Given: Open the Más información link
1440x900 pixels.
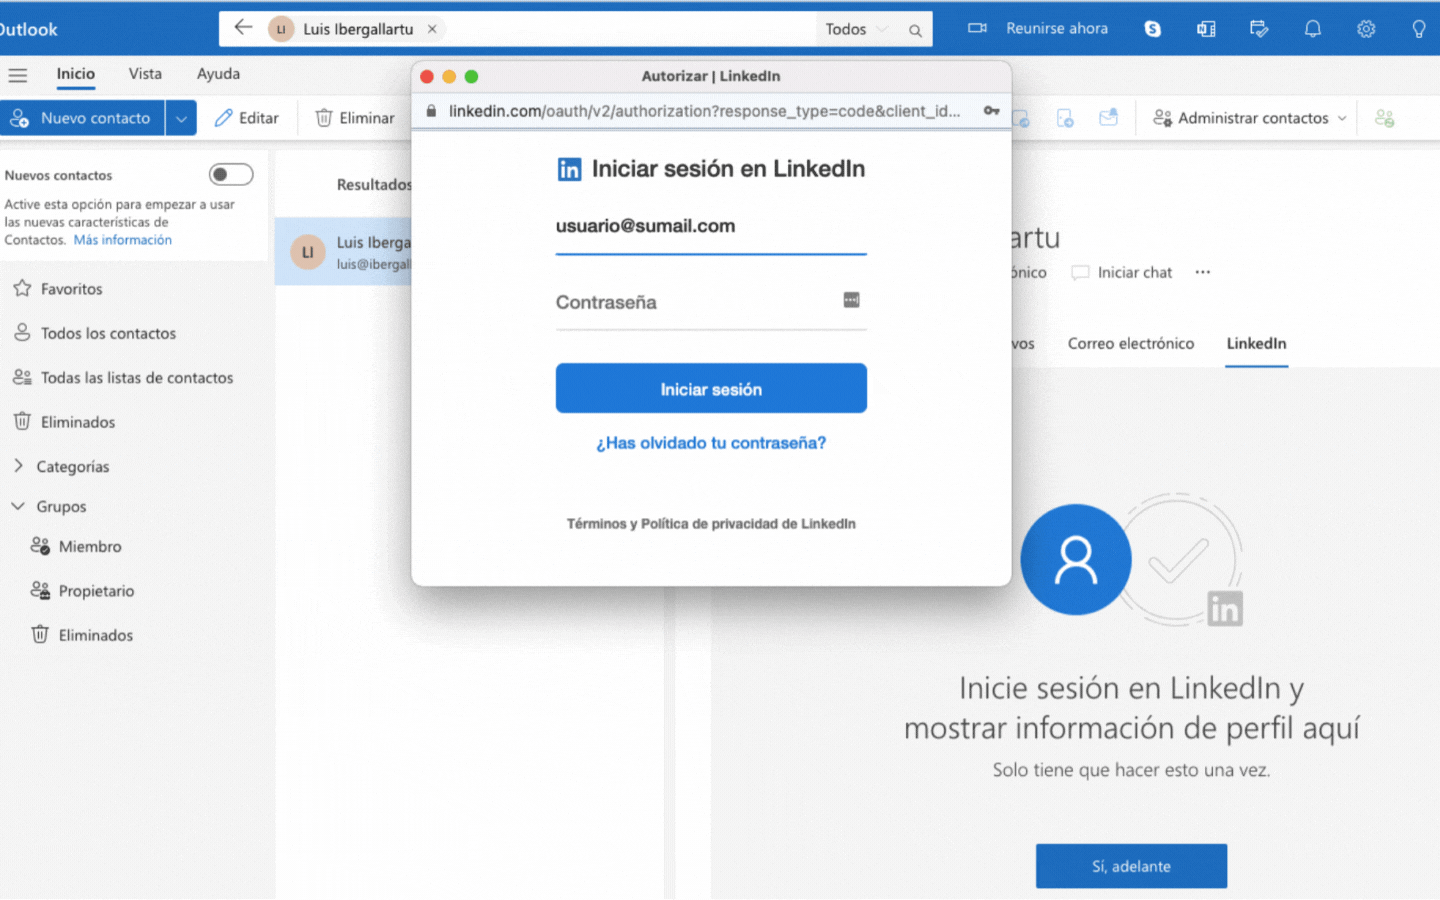Looking at the screenshot, I should (x=122, y=240).
